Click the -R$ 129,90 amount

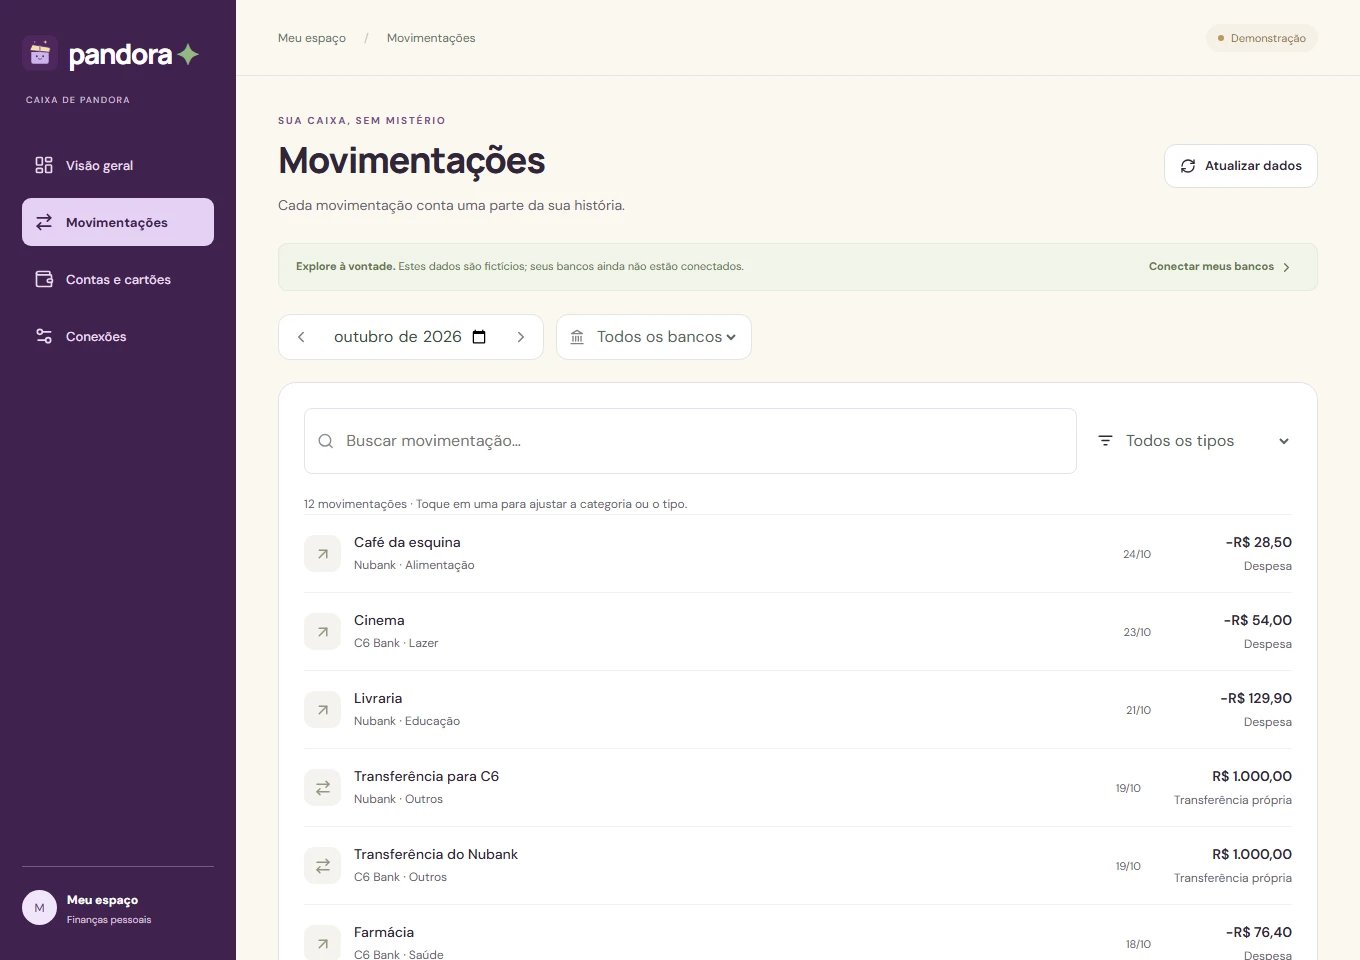1256,698
